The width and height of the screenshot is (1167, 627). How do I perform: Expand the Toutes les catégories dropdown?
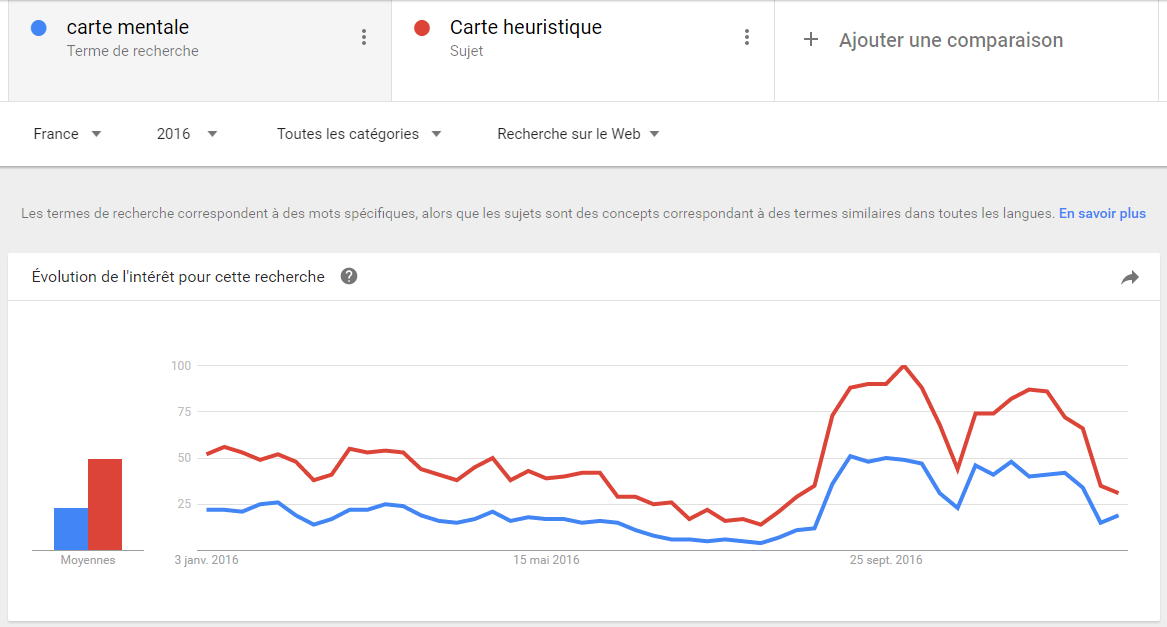(359, 134)
